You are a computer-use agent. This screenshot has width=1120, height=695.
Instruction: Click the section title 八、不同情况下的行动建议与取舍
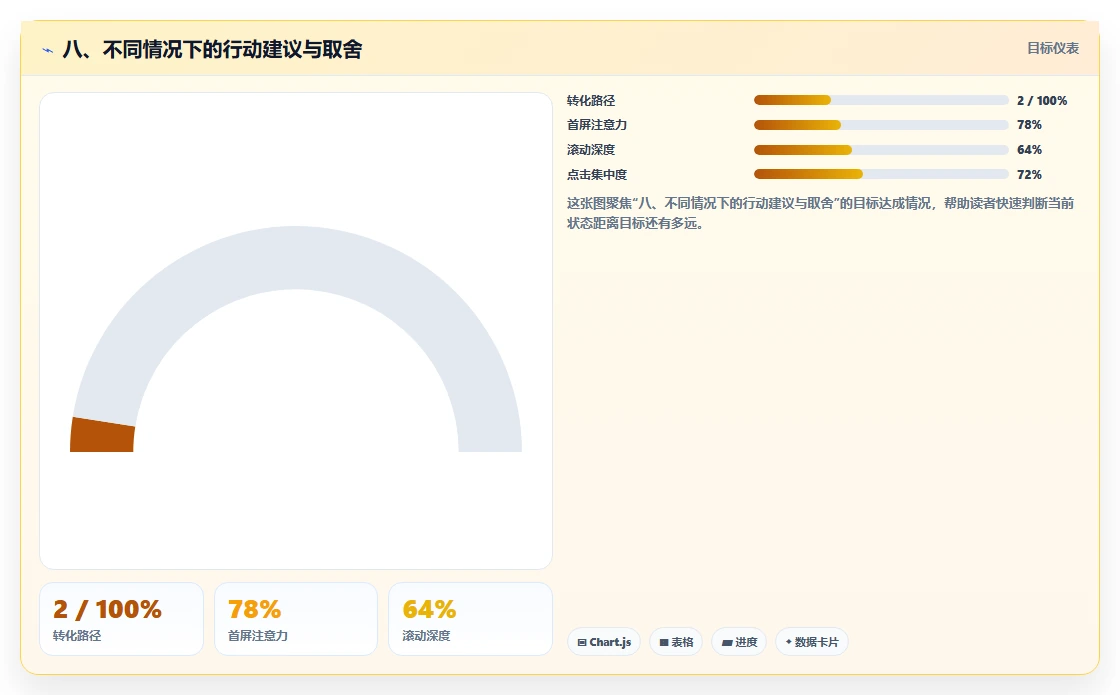click(213, 49)
